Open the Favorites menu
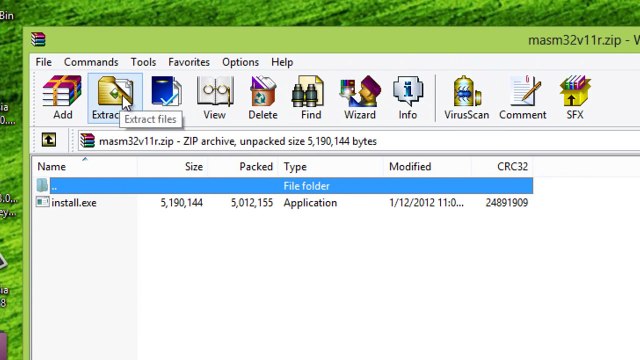The width and height of the screenshot is (640, 360). coord(189,62)
